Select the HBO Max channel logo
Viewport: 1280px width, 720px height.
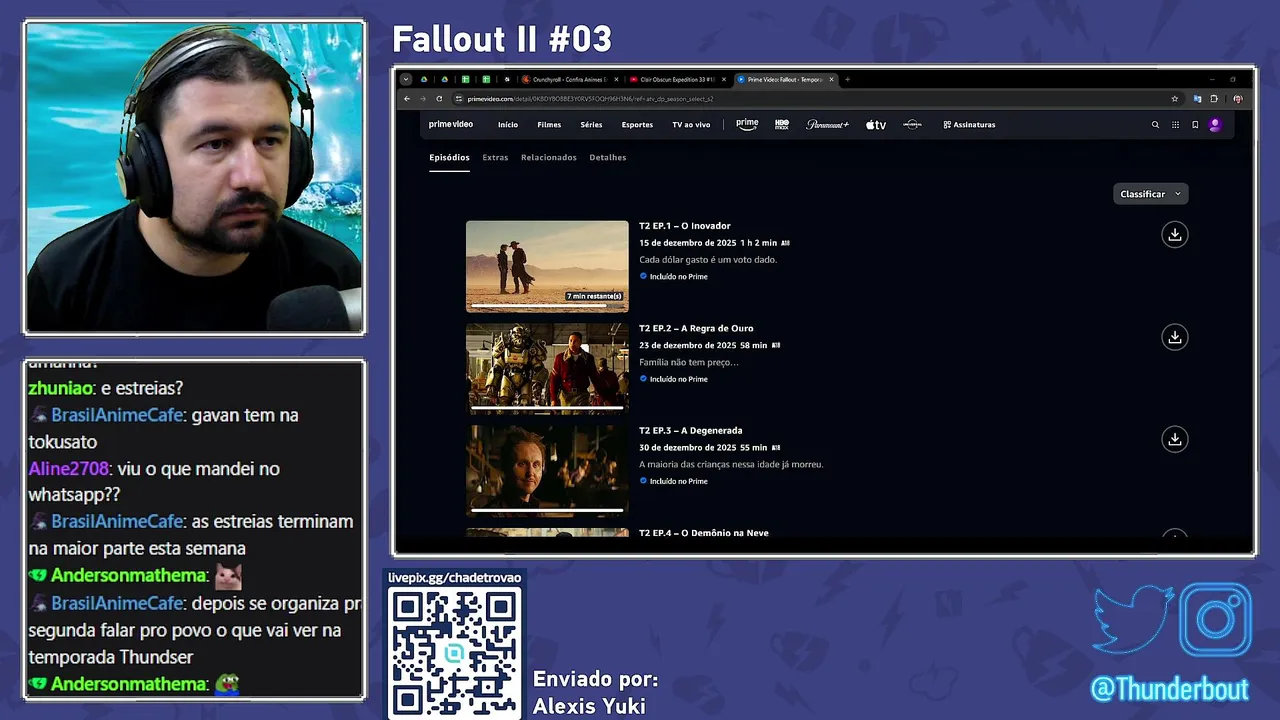pos(782,125)
